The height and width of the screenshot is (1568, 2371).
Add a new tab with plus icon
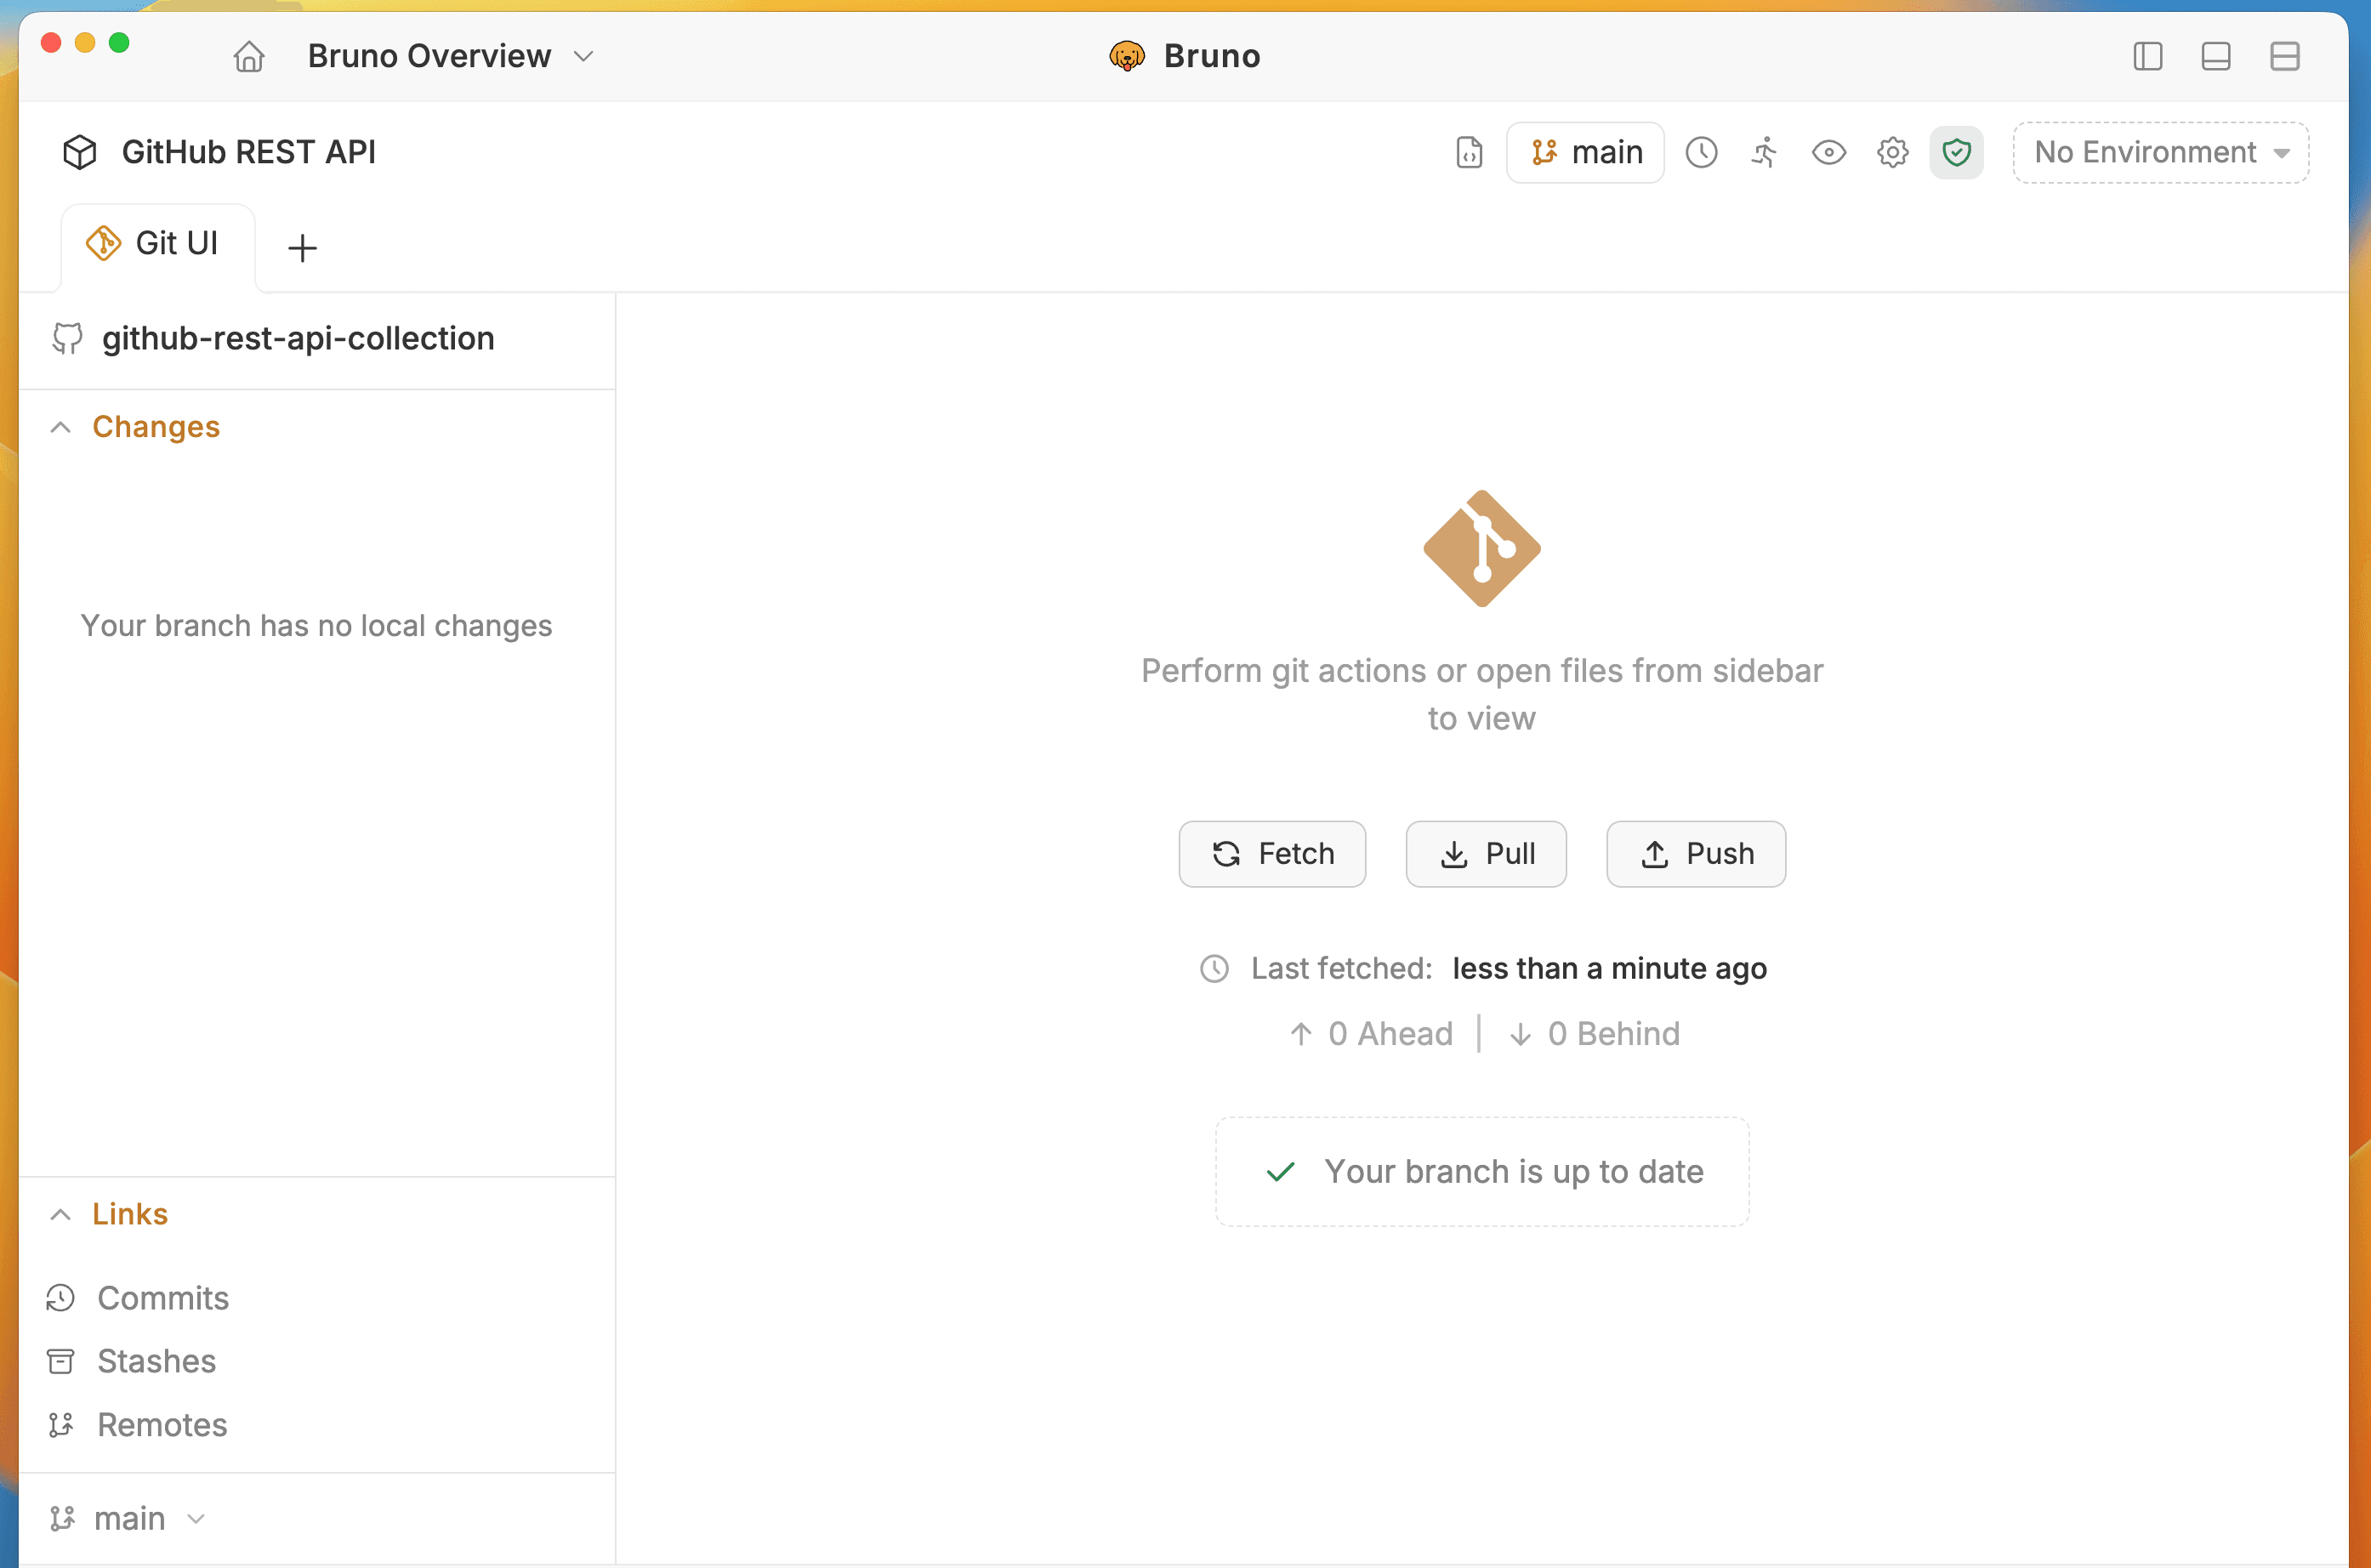point(302,248)
